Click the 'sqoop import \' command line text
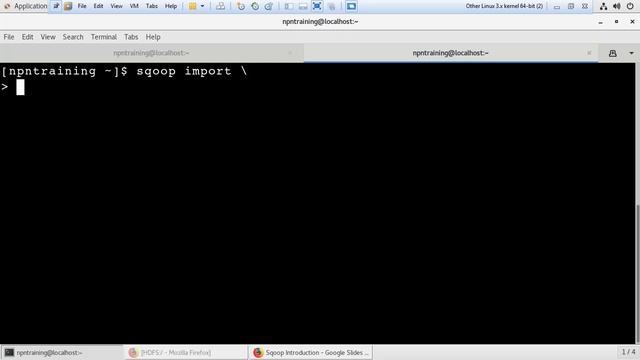 tap(192, 71)
